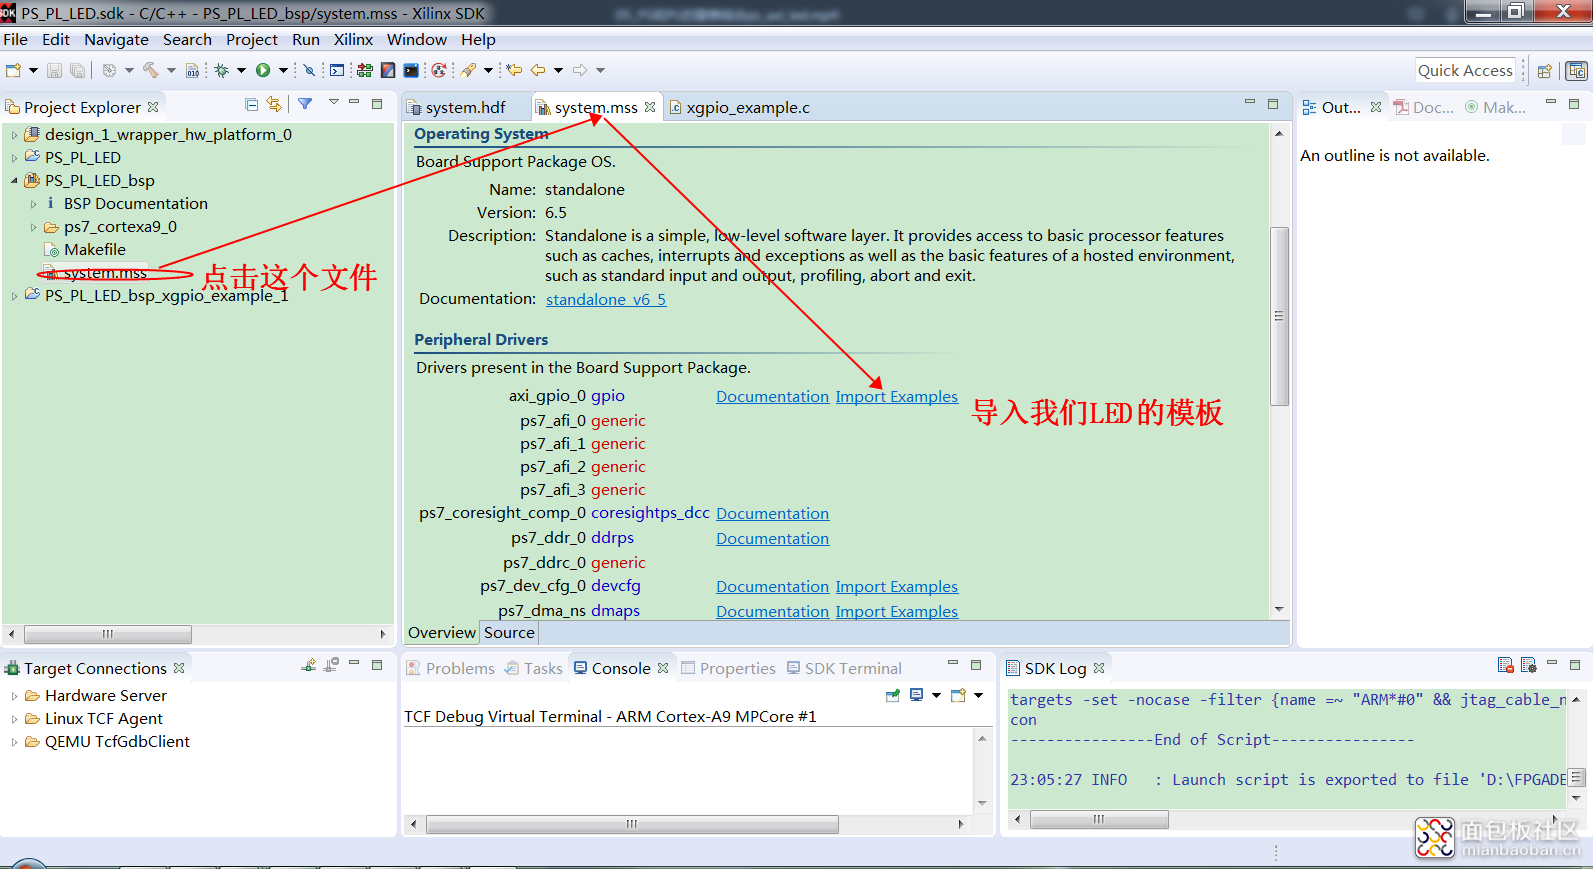Open the Run dropdown arrow
The height and width of the screenshot is (869, 1593).
[283, 70]
